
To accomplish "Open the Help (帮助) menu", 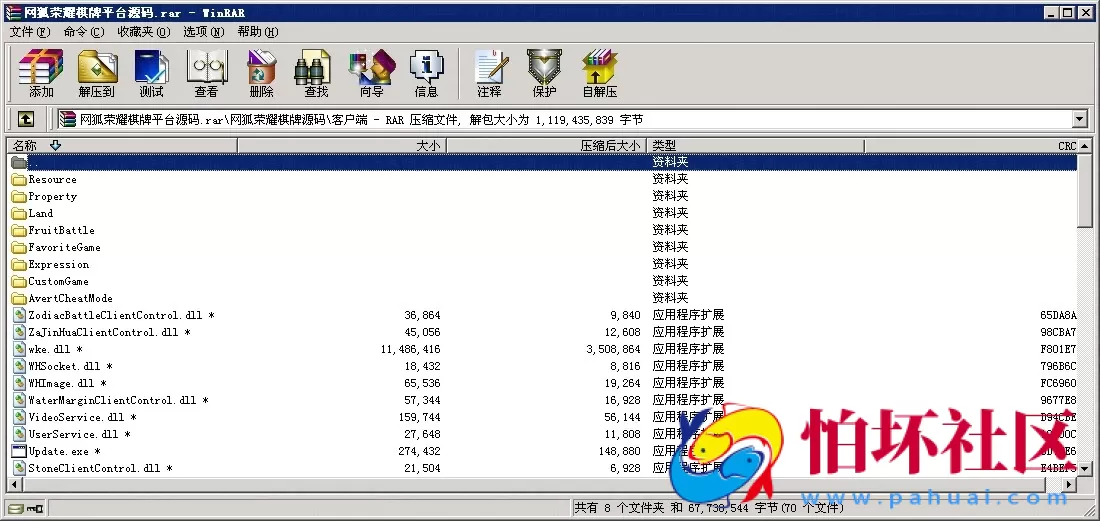I will pyautogui.click(x=257, y=32).
